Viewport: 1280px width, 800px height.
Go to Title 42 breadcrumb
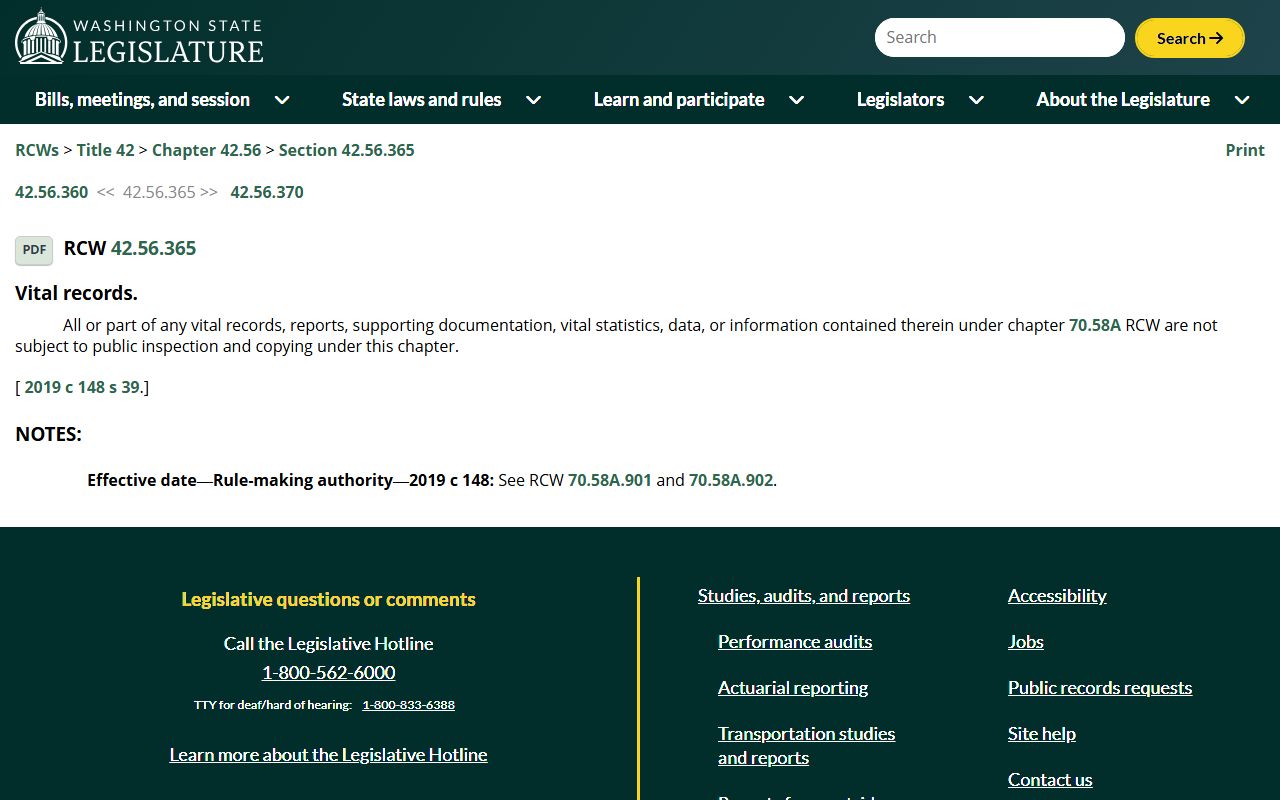point(105,150)
